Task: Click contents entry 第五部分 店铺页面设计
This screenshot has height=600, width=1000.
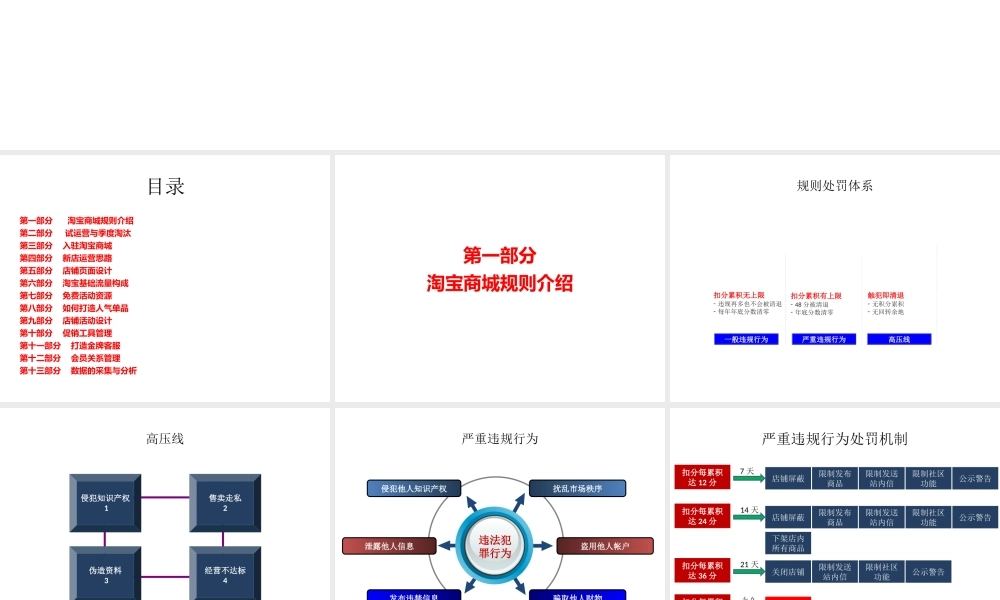Action: 66,270
